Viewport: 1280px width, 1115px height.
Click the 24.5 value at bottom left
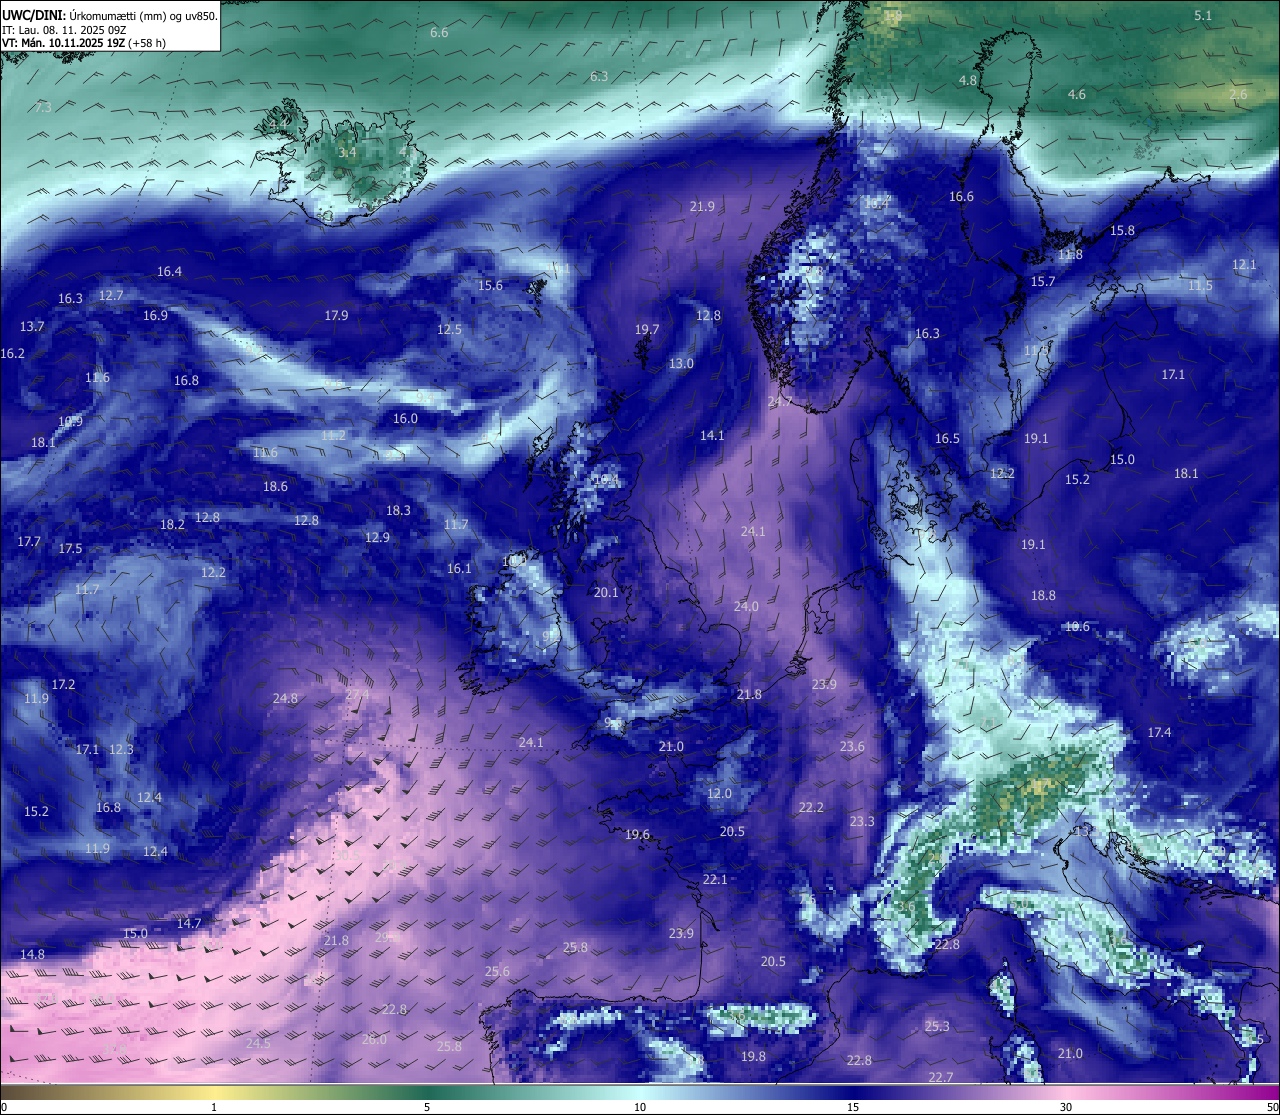point(258,1043)
